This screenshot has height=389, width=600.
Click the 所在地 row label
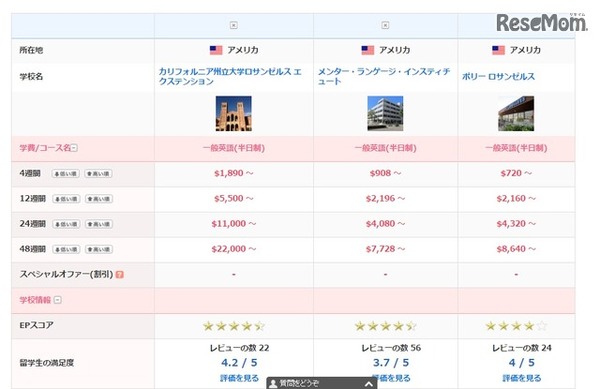point(31,50)
